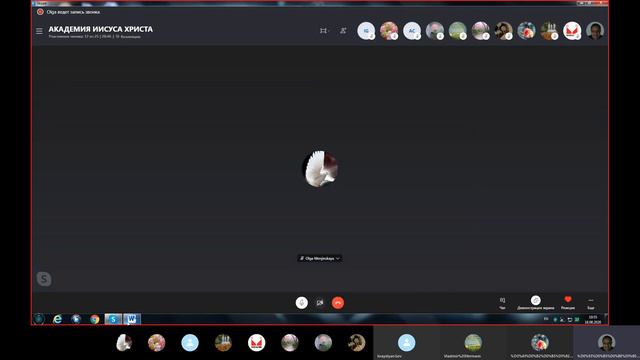Click the taskbar clock and date
The width and height of the screenshot is (640, 360).
coord(593,319)
